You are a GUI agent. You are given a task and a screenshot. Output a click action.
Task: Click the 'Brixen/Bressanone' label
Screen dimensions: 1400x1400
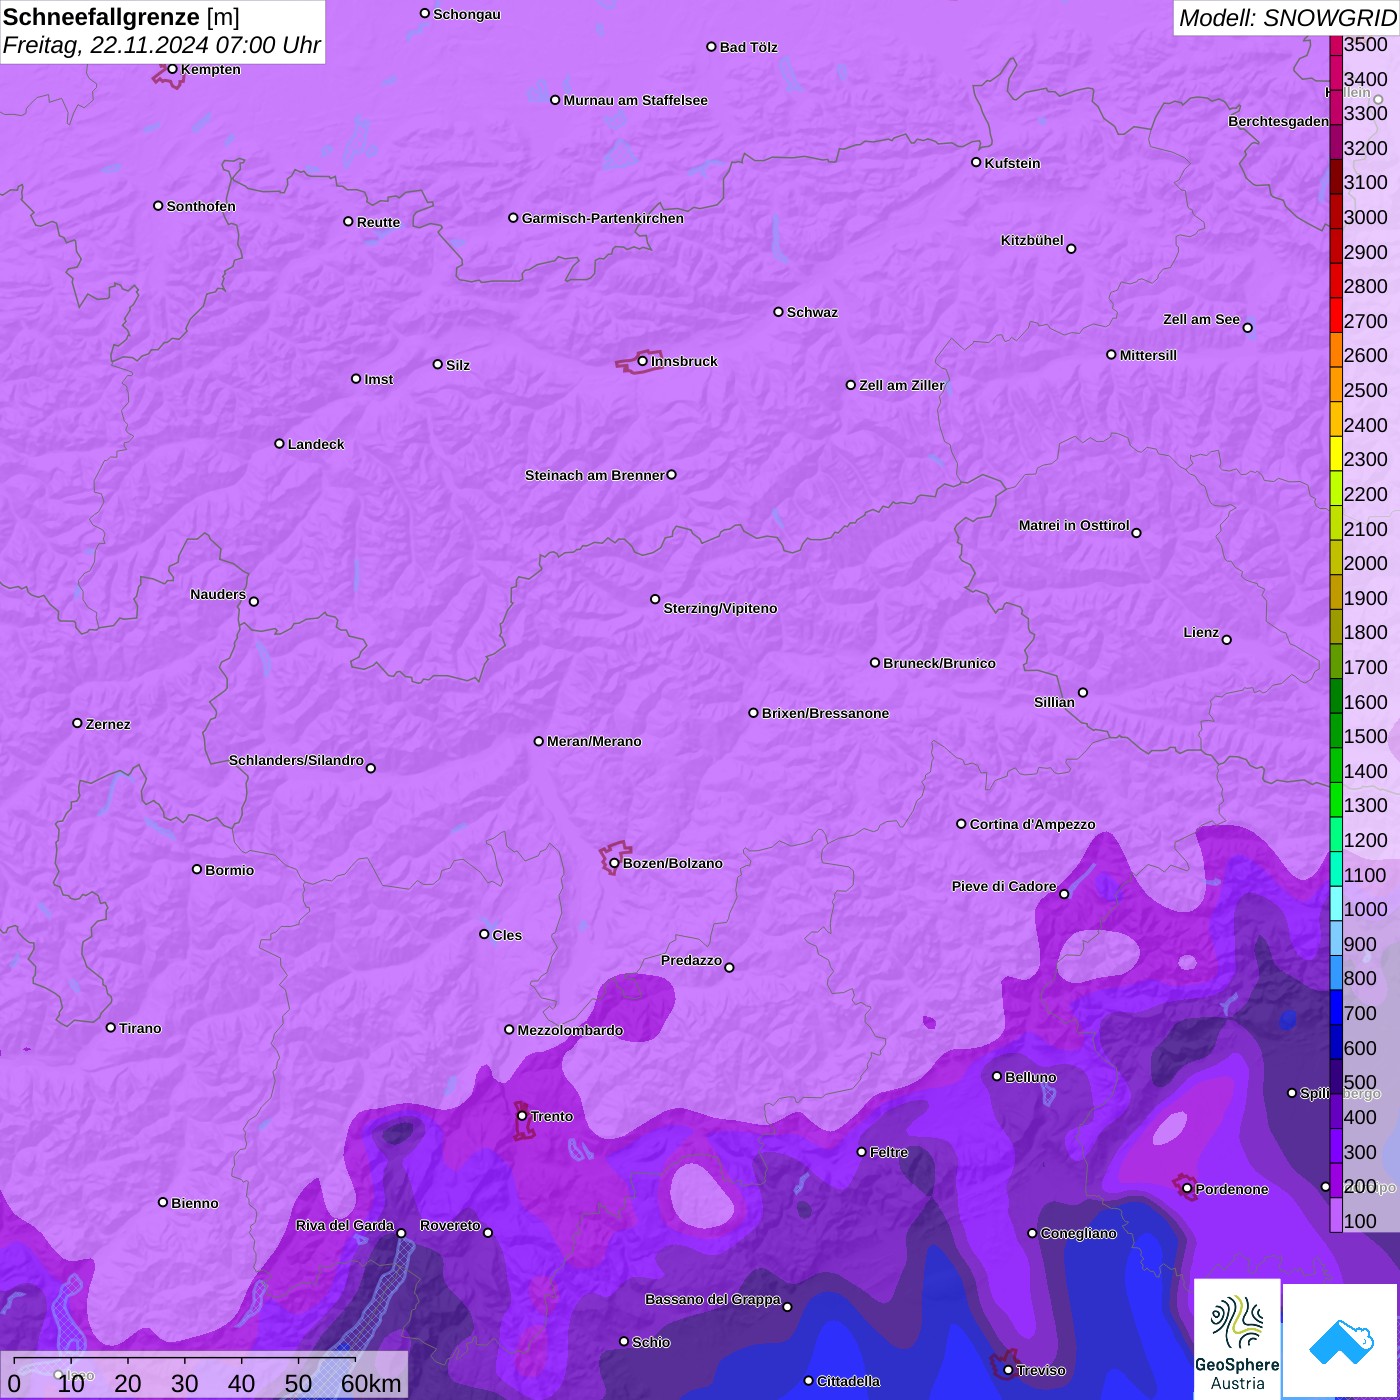point(825,713)
